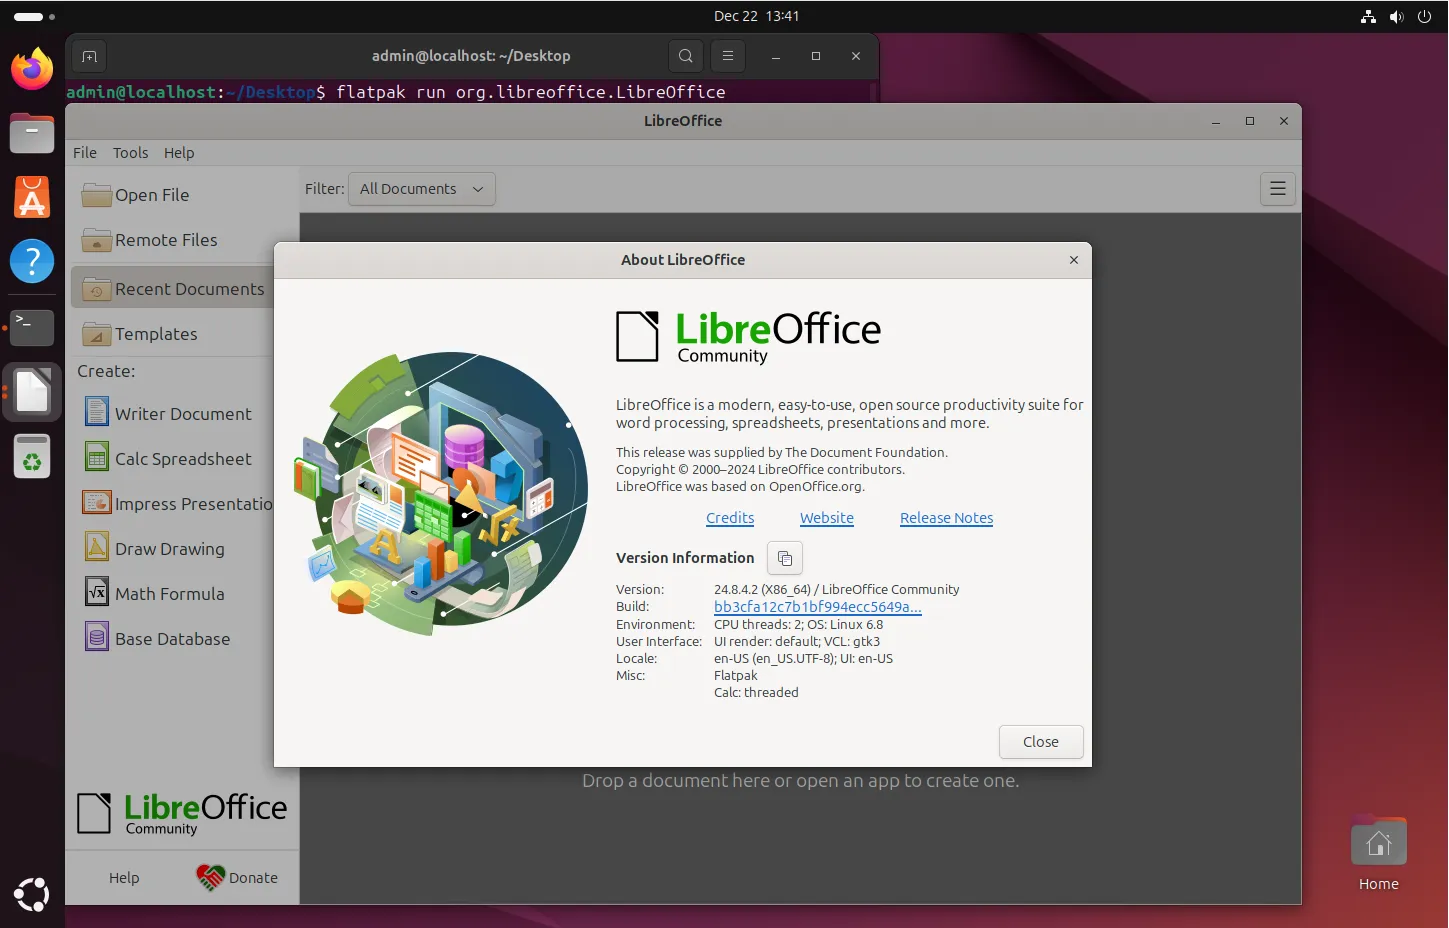Click the Activities indicator in top-left corner
This screenshot has height=928, width=1449.
click(x=34, y=16)
